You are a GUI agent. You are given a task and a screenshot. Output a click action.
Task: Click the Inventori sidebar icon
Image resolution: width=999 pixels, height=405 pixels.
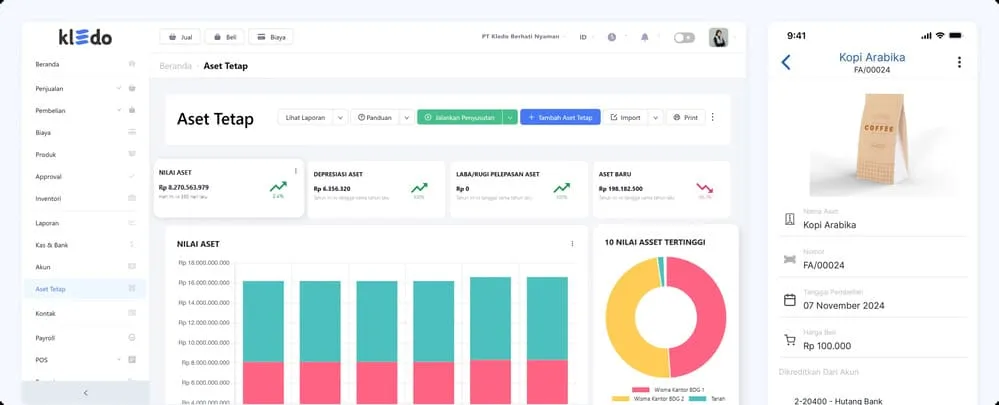pos(132,198)
